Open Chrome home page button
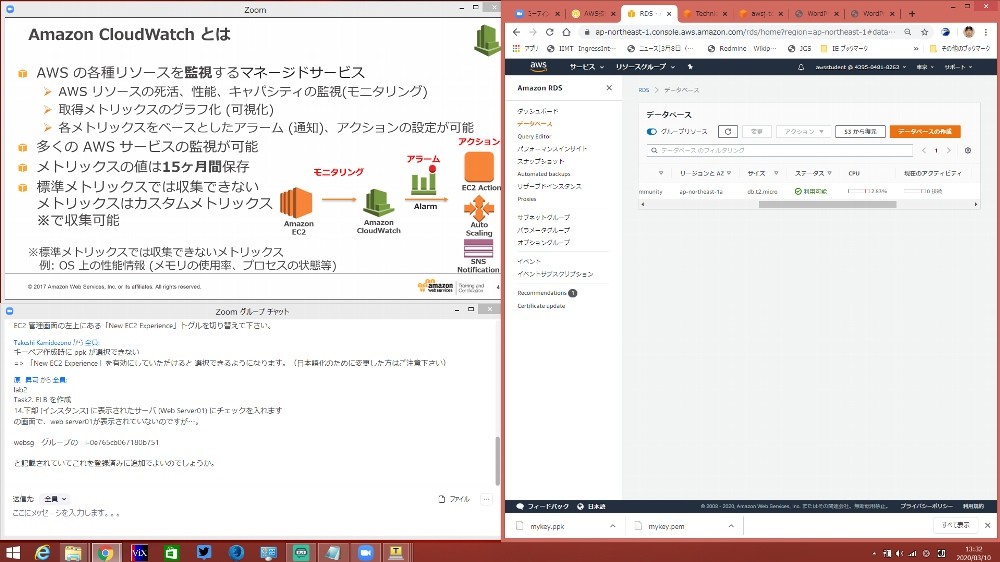This screenshot has width=1000, height=562. pyautogui.click(x=566, y=32)
